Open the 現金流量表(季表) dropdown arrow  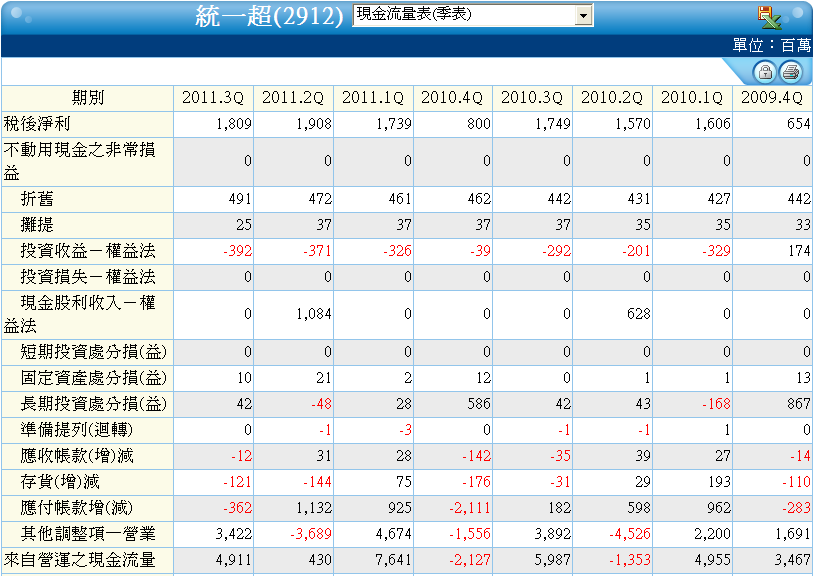(584, 16)
